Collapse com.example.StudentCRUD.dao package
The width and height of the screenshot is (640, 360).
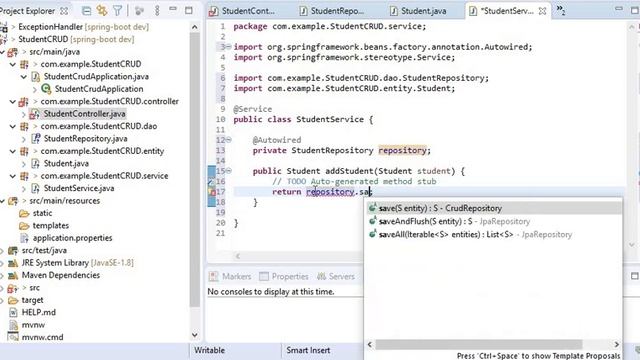13,126
